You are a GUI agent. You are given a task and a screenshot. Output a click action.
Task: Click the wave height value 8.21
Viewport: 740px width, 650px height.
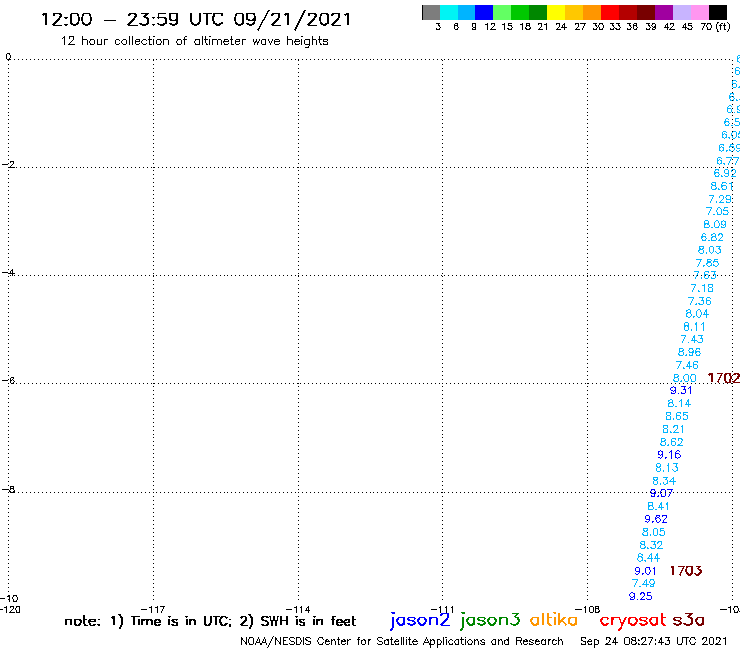(x=673, y=430)
